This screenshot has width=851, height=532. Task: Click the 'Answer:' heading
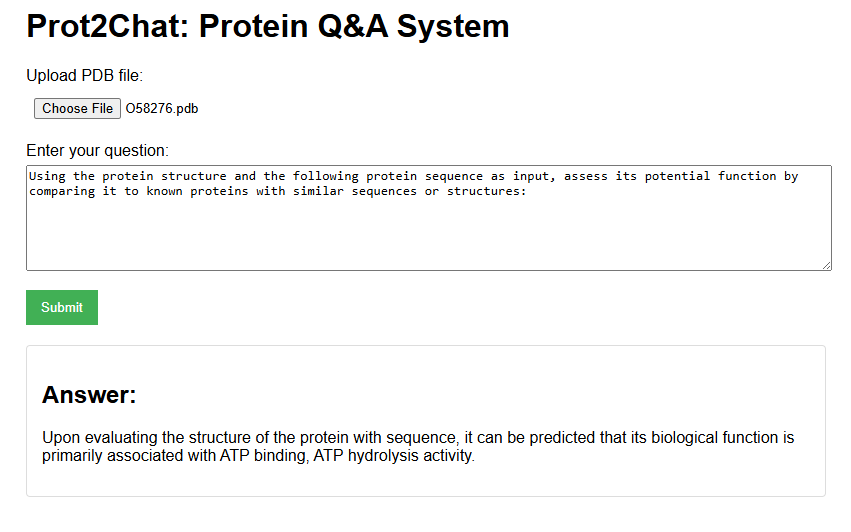[89, 395]
